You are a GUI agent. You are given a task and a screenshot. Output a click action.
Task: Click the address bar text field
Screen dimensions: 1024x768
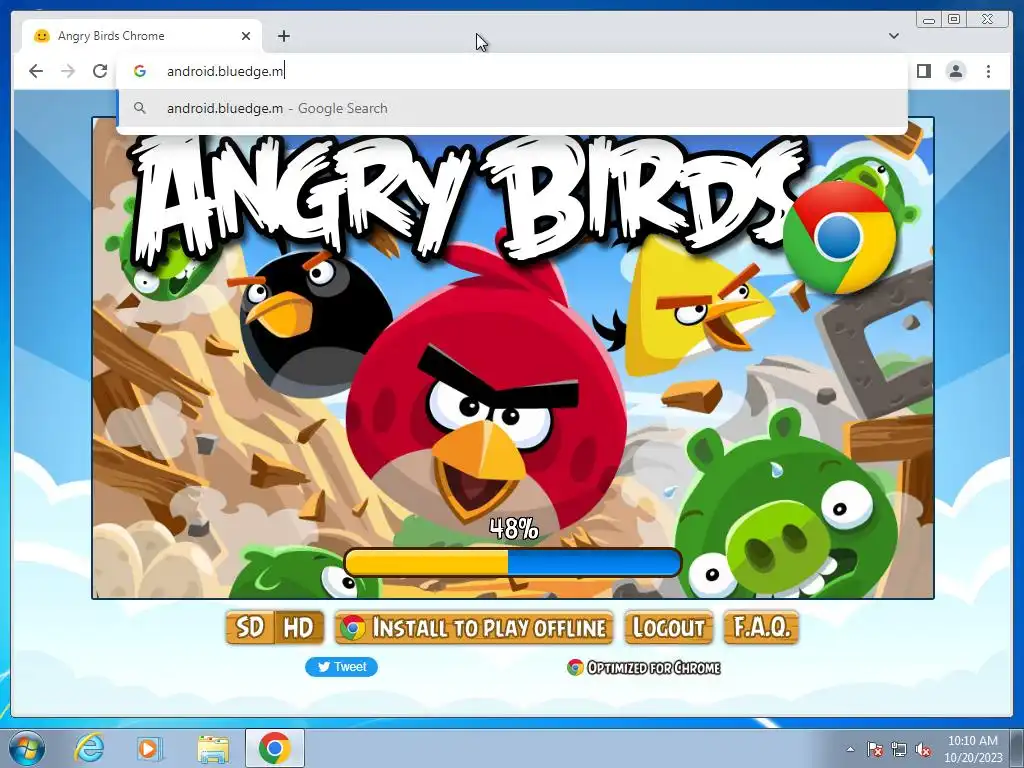point(512,71)
